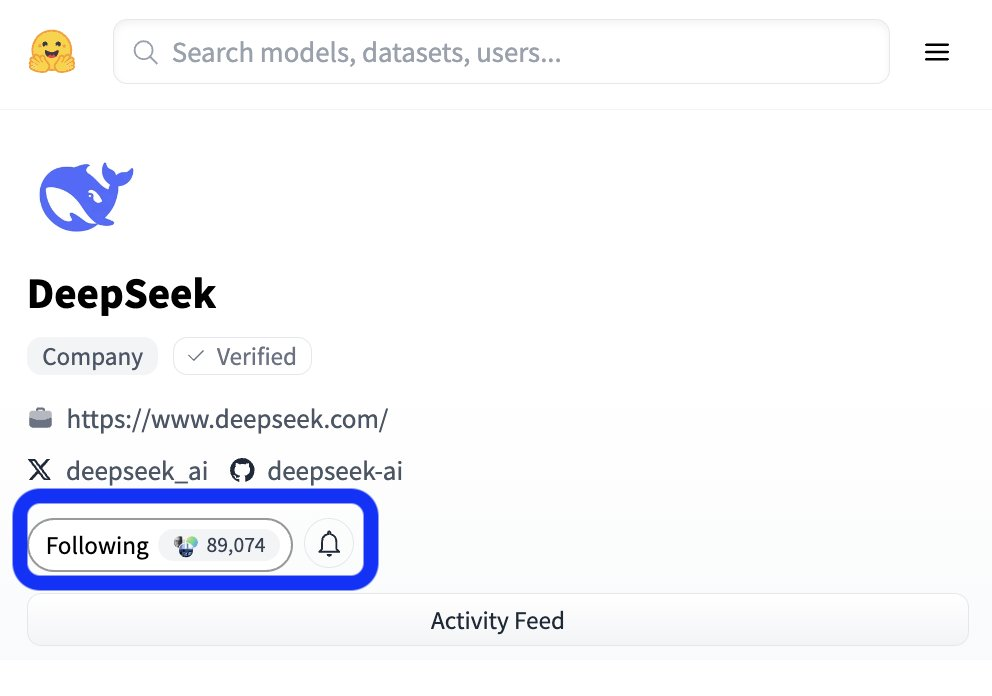
Task: Toggle the Following button
Action: click(x=97, y=545)
